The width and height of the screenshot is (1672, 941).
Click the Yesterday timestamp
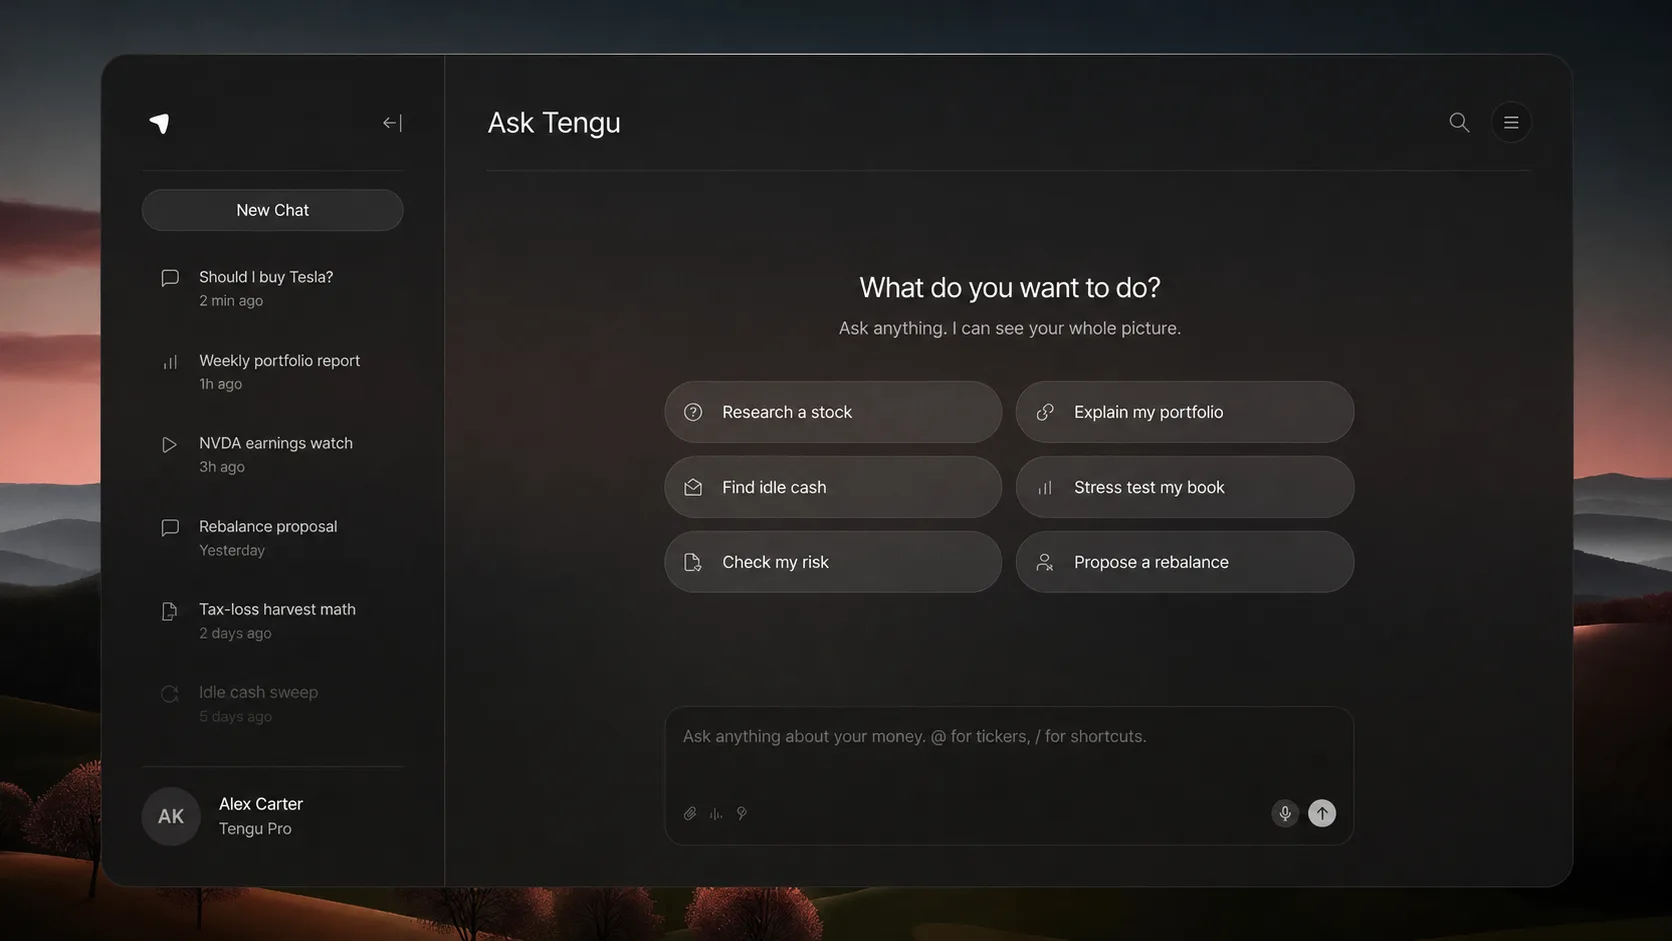tap(232, 551)
